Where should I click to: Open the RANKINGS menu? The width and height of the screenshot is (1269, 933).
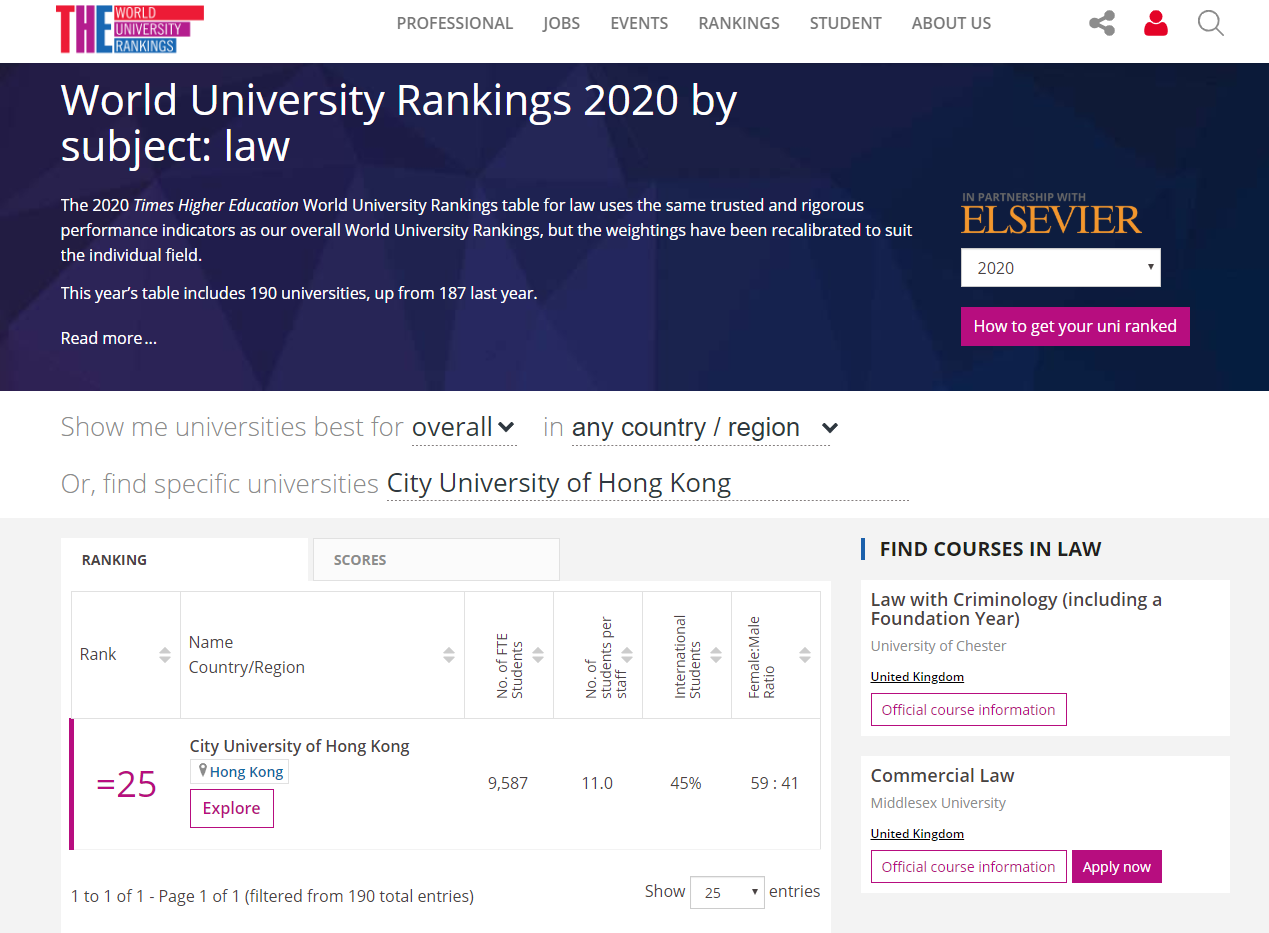739,23
